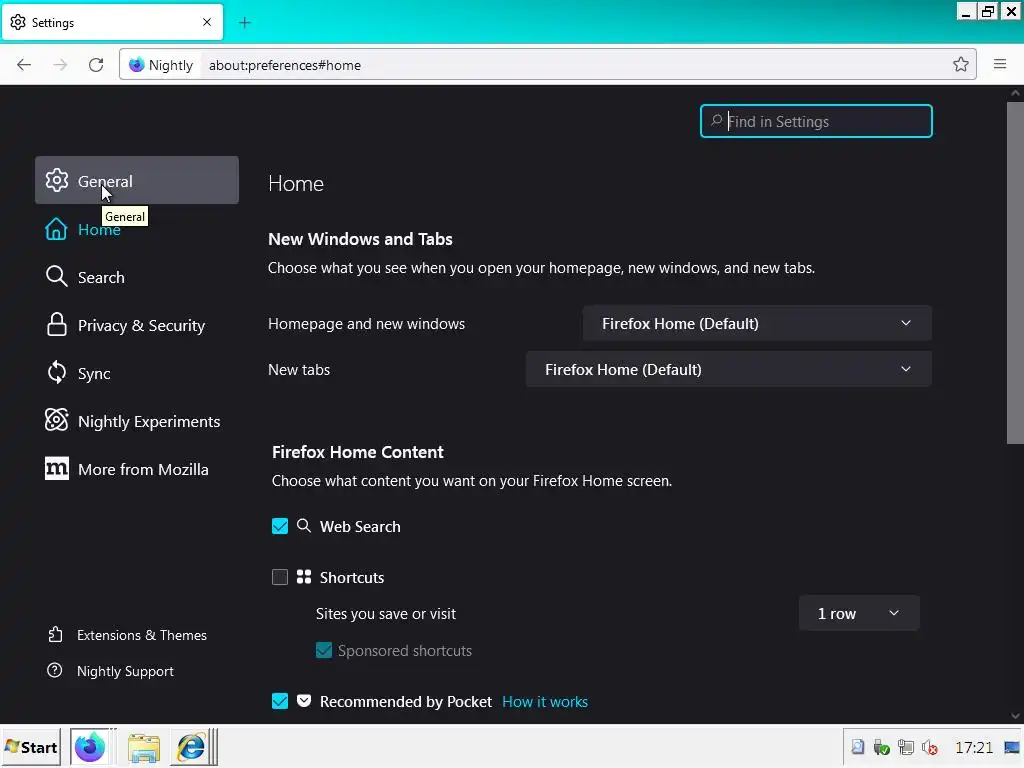Reload the current page
Screen dimensions: 1024x768
pyautogui.click(x=96, y=65)
